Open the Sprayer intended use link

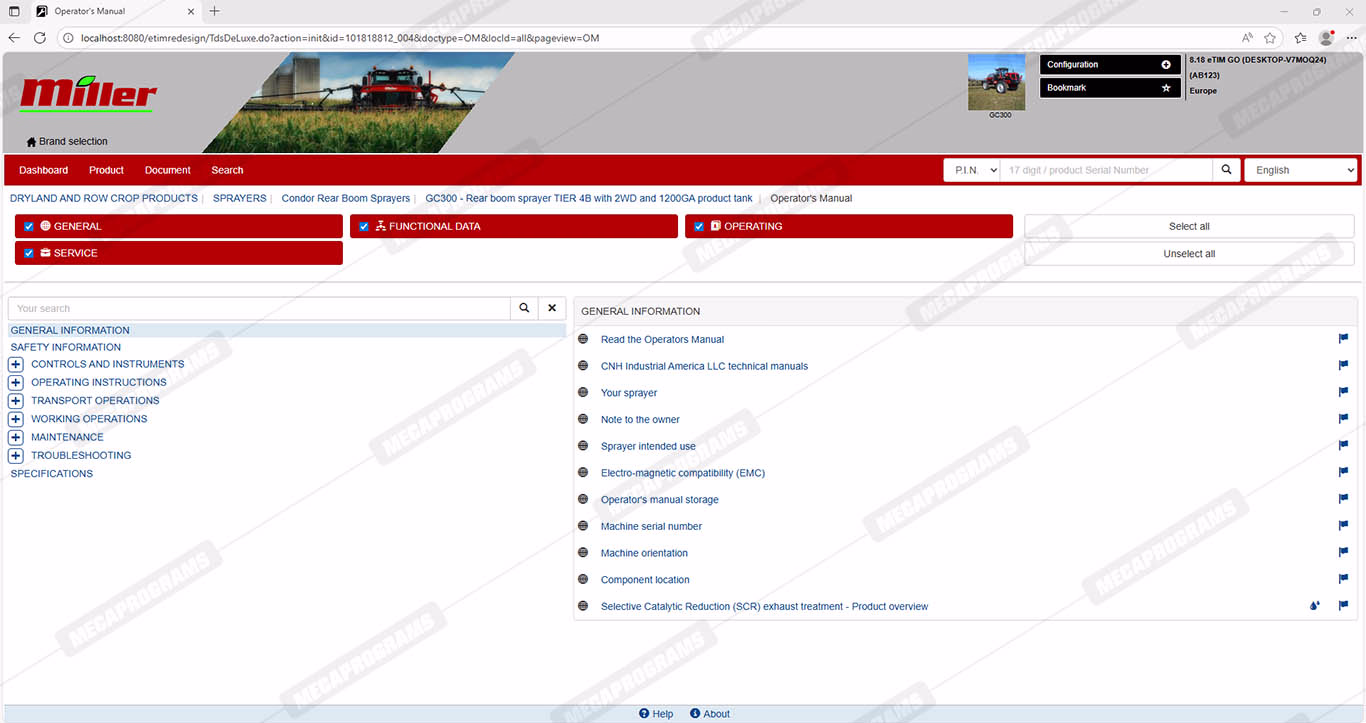pos(648,446)
